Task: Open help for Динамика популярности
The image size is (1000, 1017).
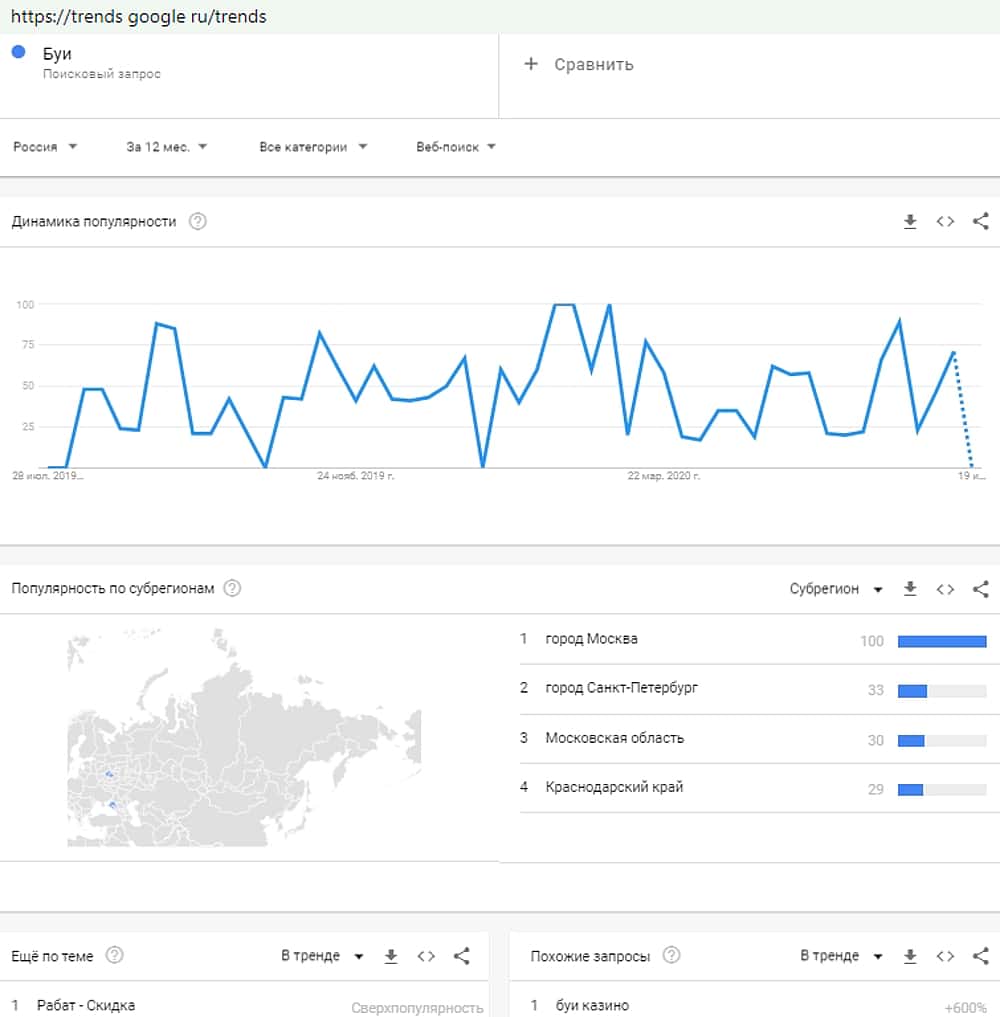Action: [x=198, y=222]
